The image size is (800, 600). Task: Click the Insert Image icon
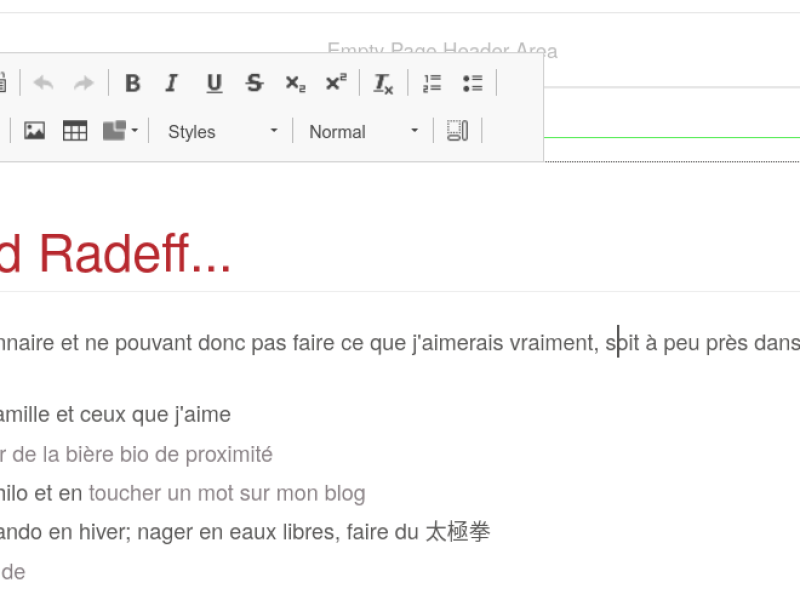tap(35, 131)
